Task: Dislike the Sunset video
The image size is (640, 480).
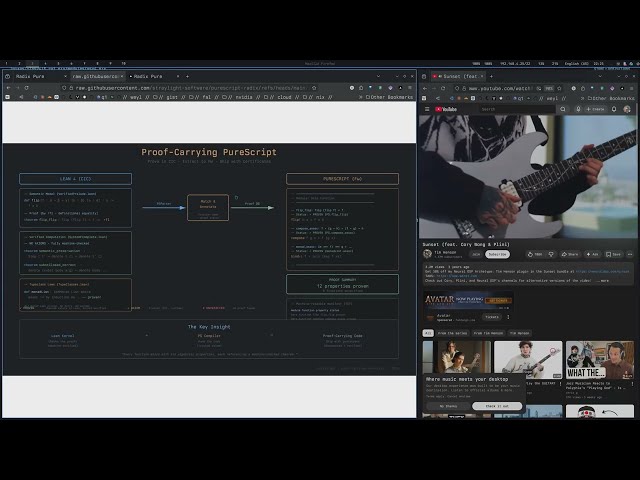Action: click(x=551, y=254)
